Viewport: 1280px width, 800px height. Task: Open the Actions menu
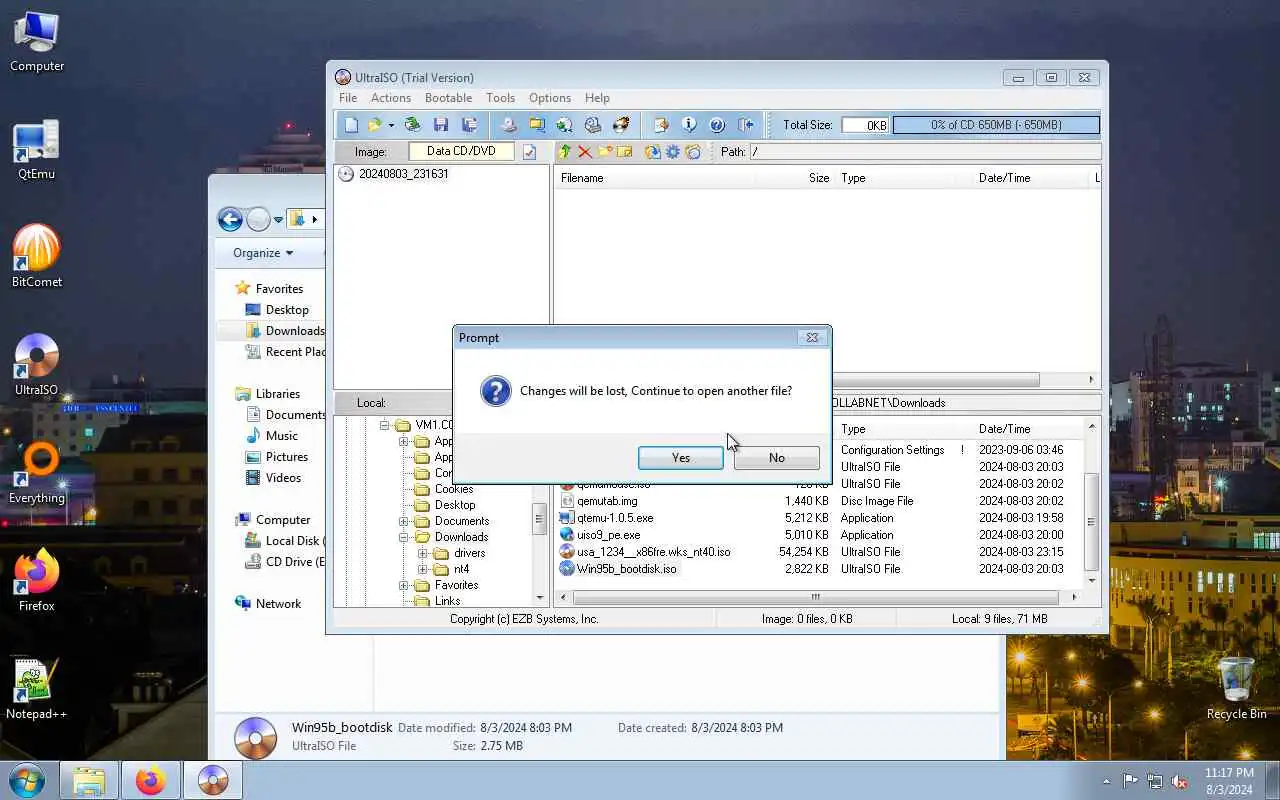pyautogui.click(x=391, y=98)
